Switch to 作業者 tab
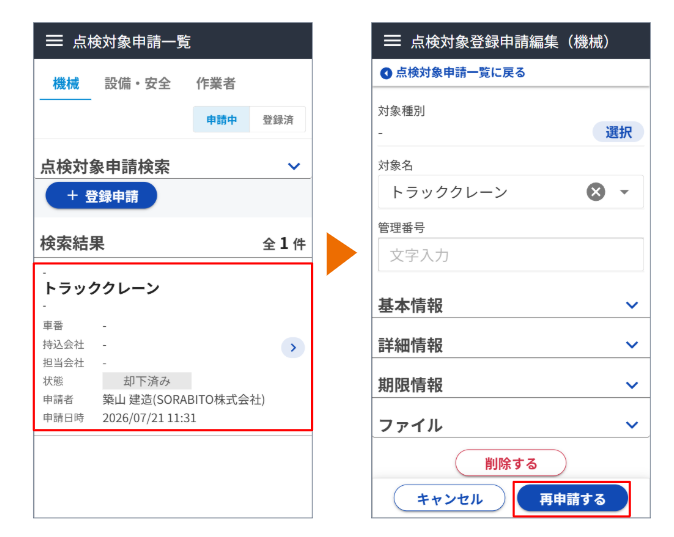The image size is (674, 537). [x=216, y=83]
